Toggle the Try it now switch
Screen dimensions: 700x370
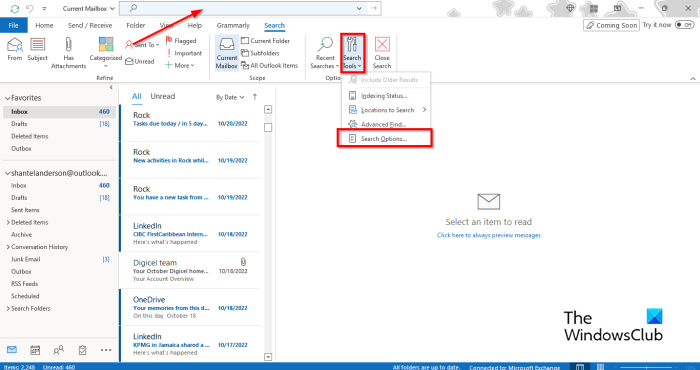point(684,25)
